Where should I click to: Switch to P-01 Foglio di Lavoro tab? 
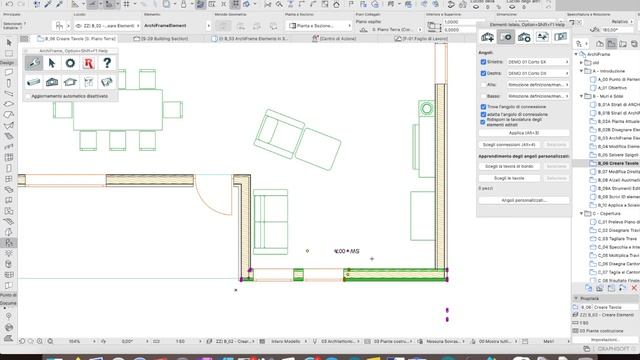pyautogui.click(x=421, y=39)
